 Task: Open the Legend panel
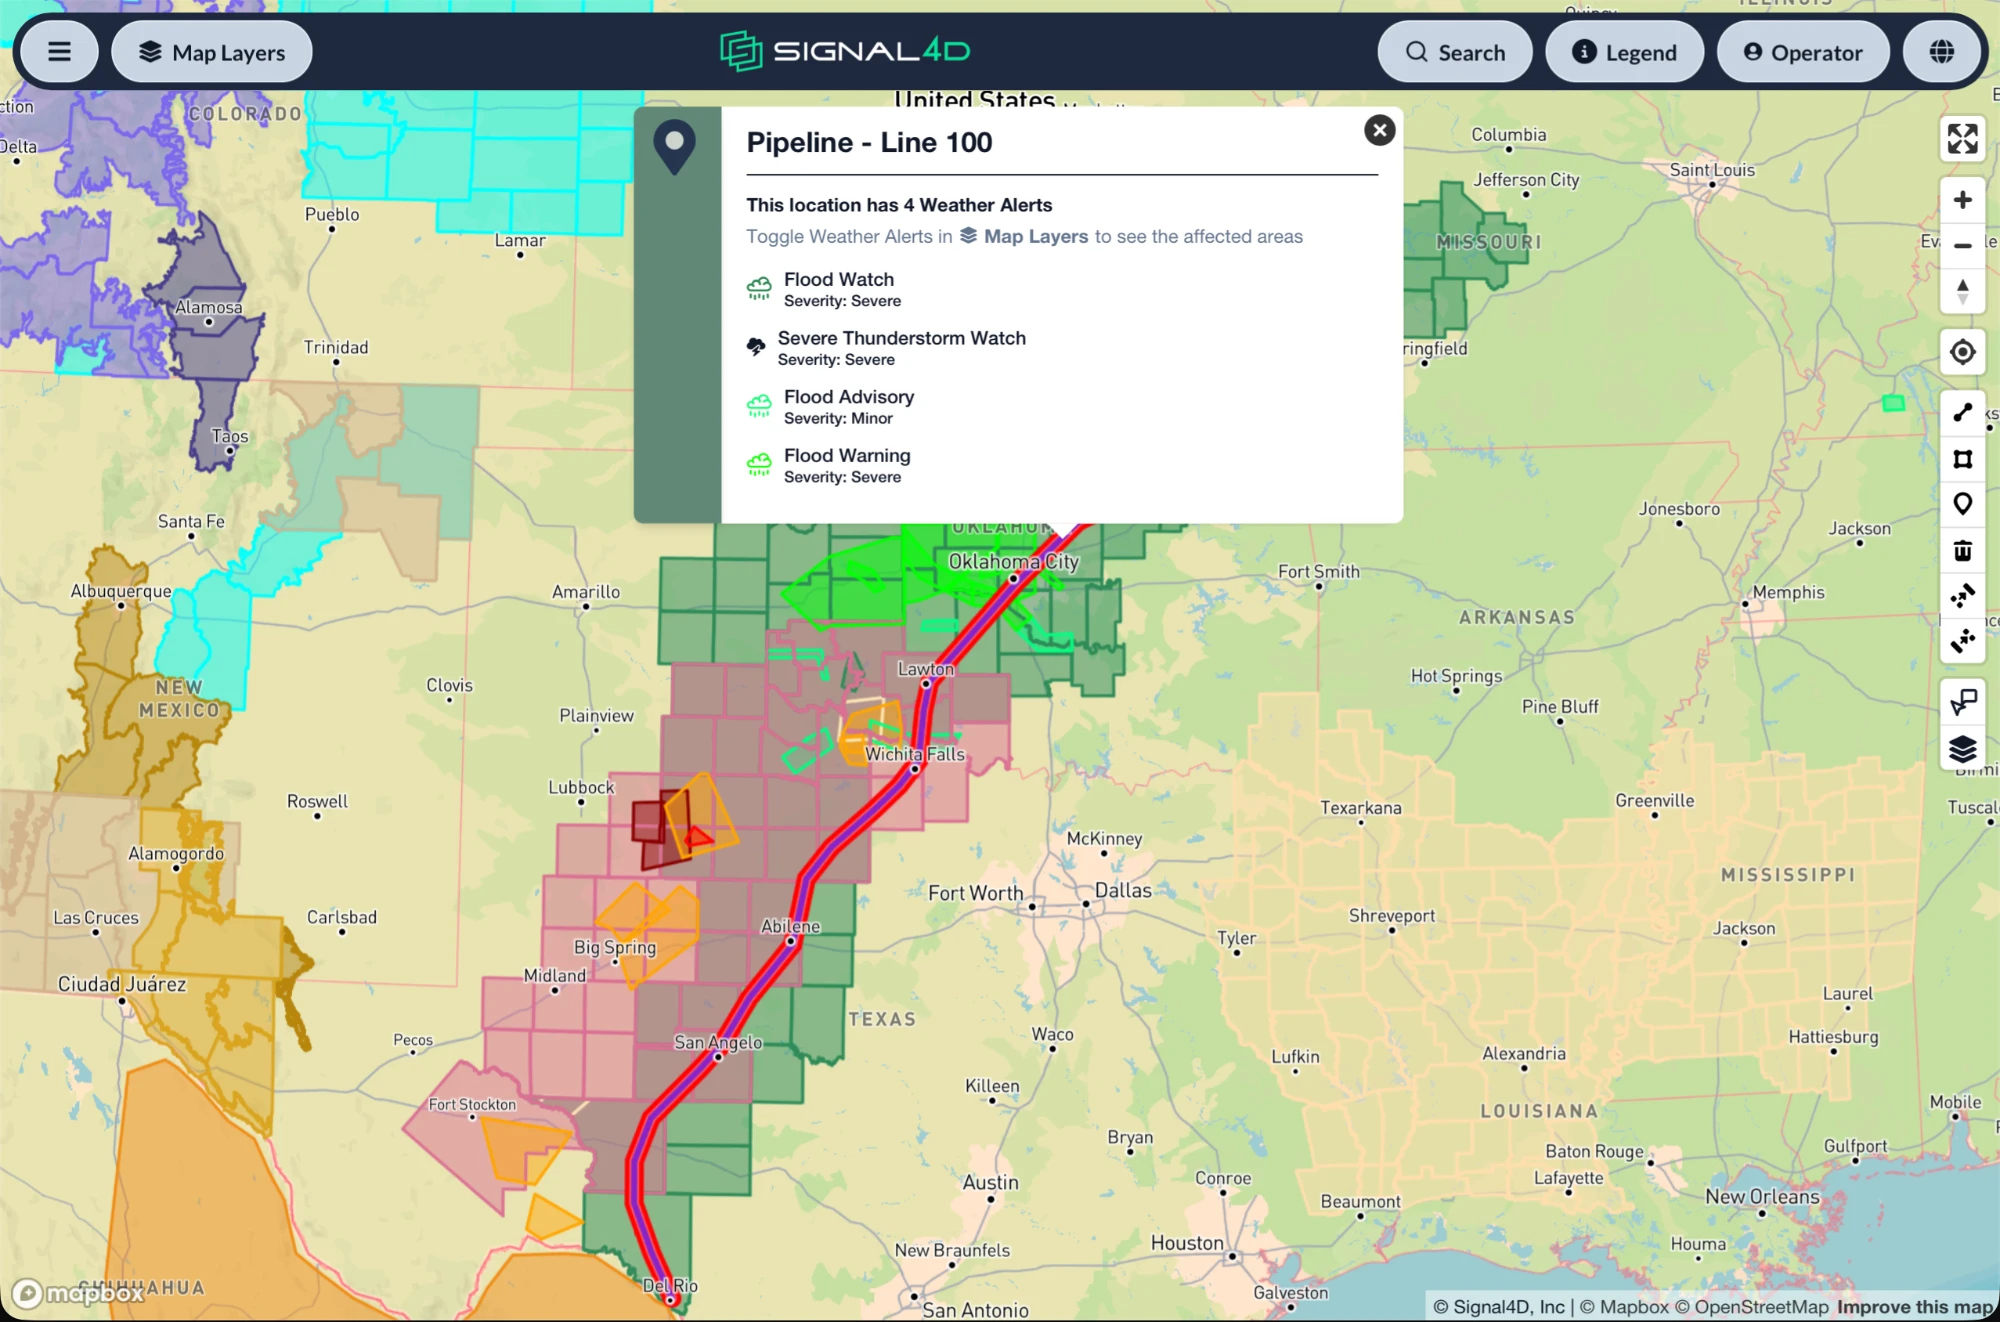(1624, 52)
